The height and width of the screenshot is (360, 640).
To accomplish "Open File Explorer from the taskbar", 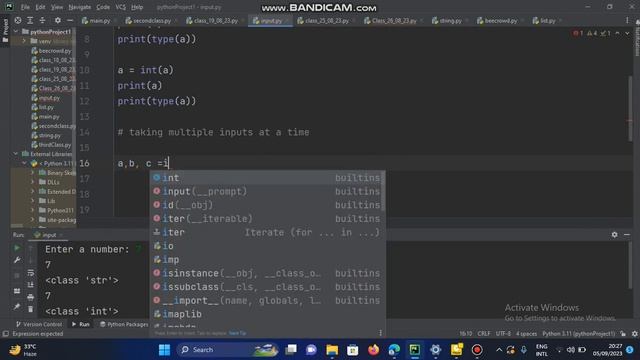I will coord(332,350).
